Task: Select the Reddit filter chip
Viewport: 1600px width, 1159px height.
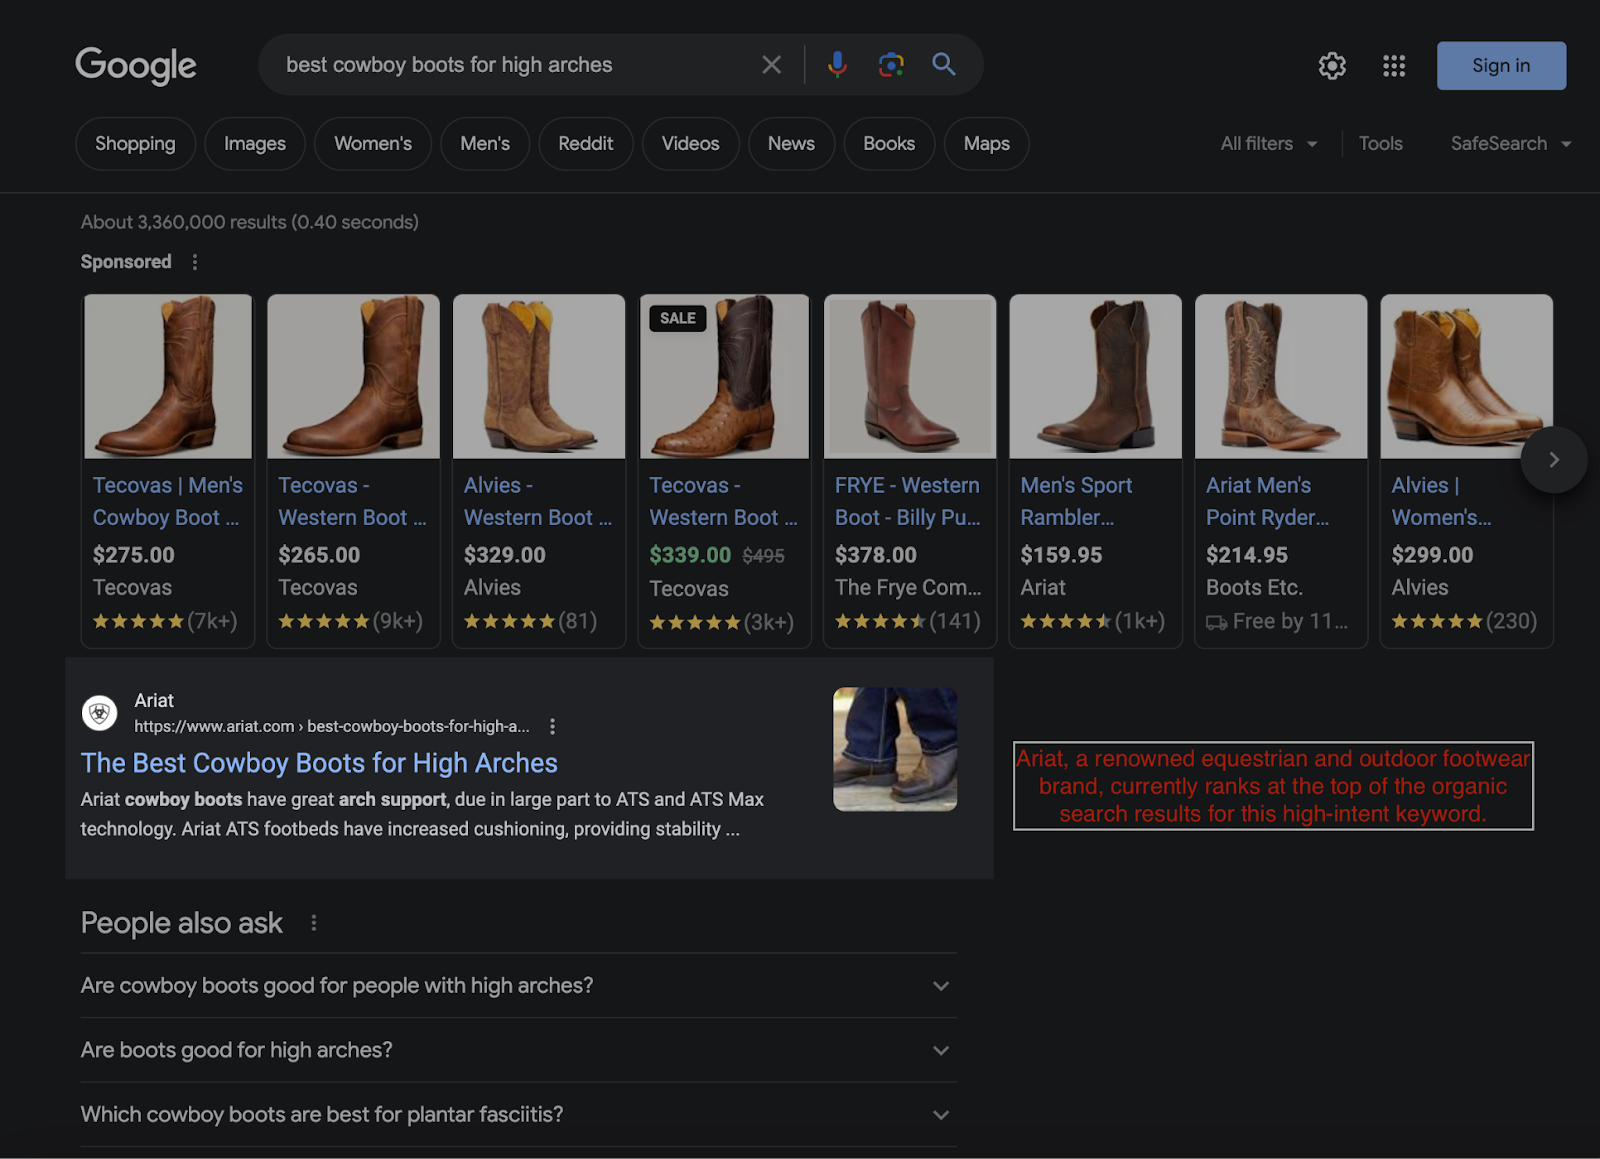Action: pyautogui.click(x=585, y=144)
